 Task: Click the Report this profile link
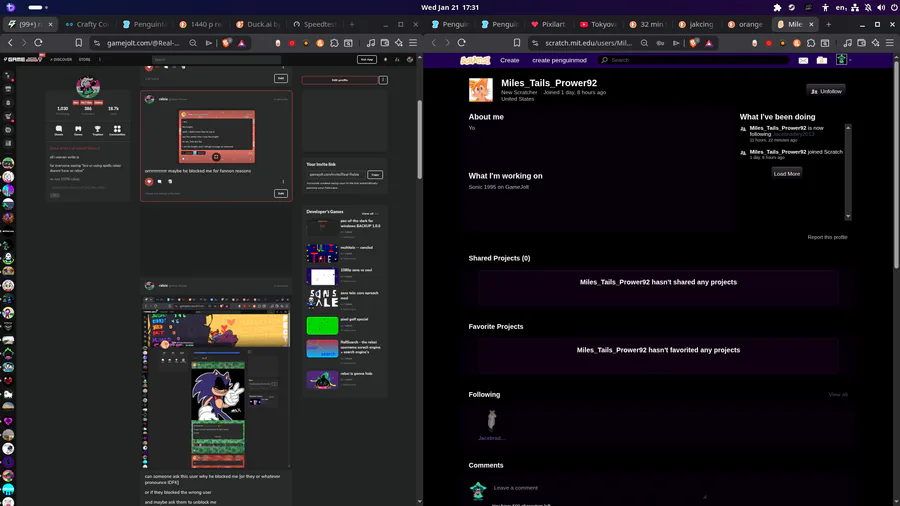[827, 237]
